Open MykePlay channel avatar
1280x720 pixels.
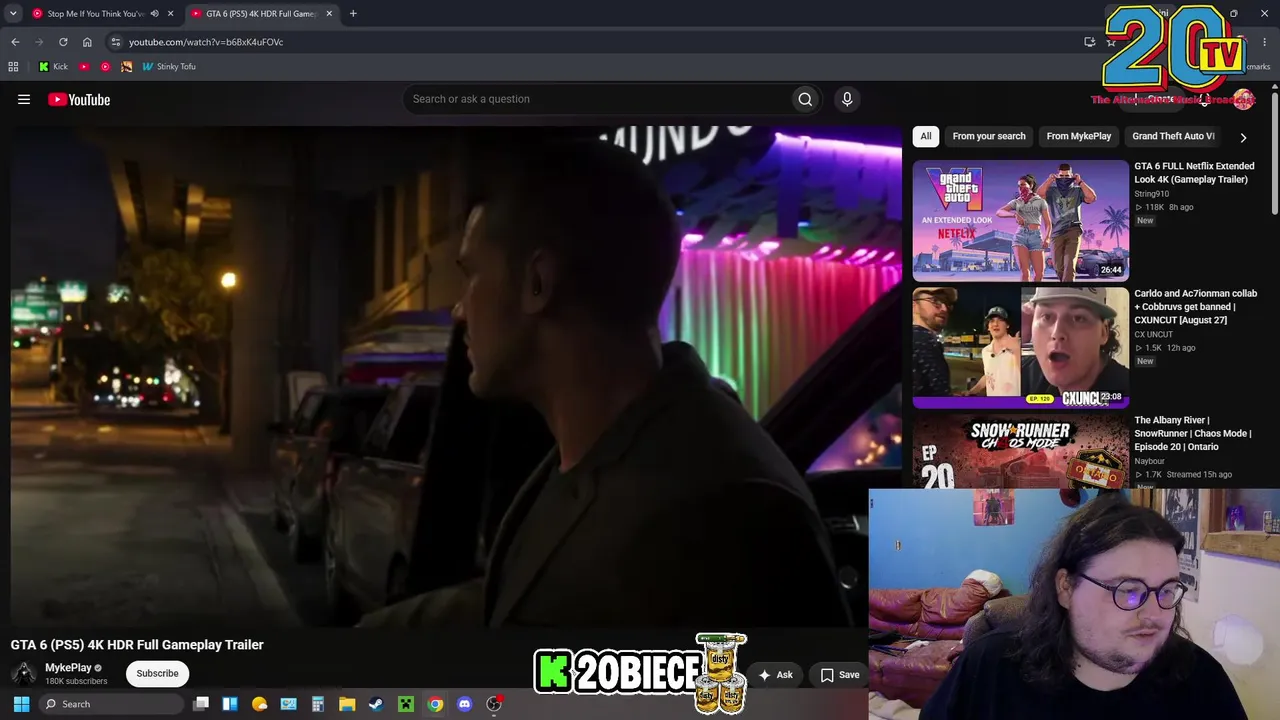click(24, 674)
